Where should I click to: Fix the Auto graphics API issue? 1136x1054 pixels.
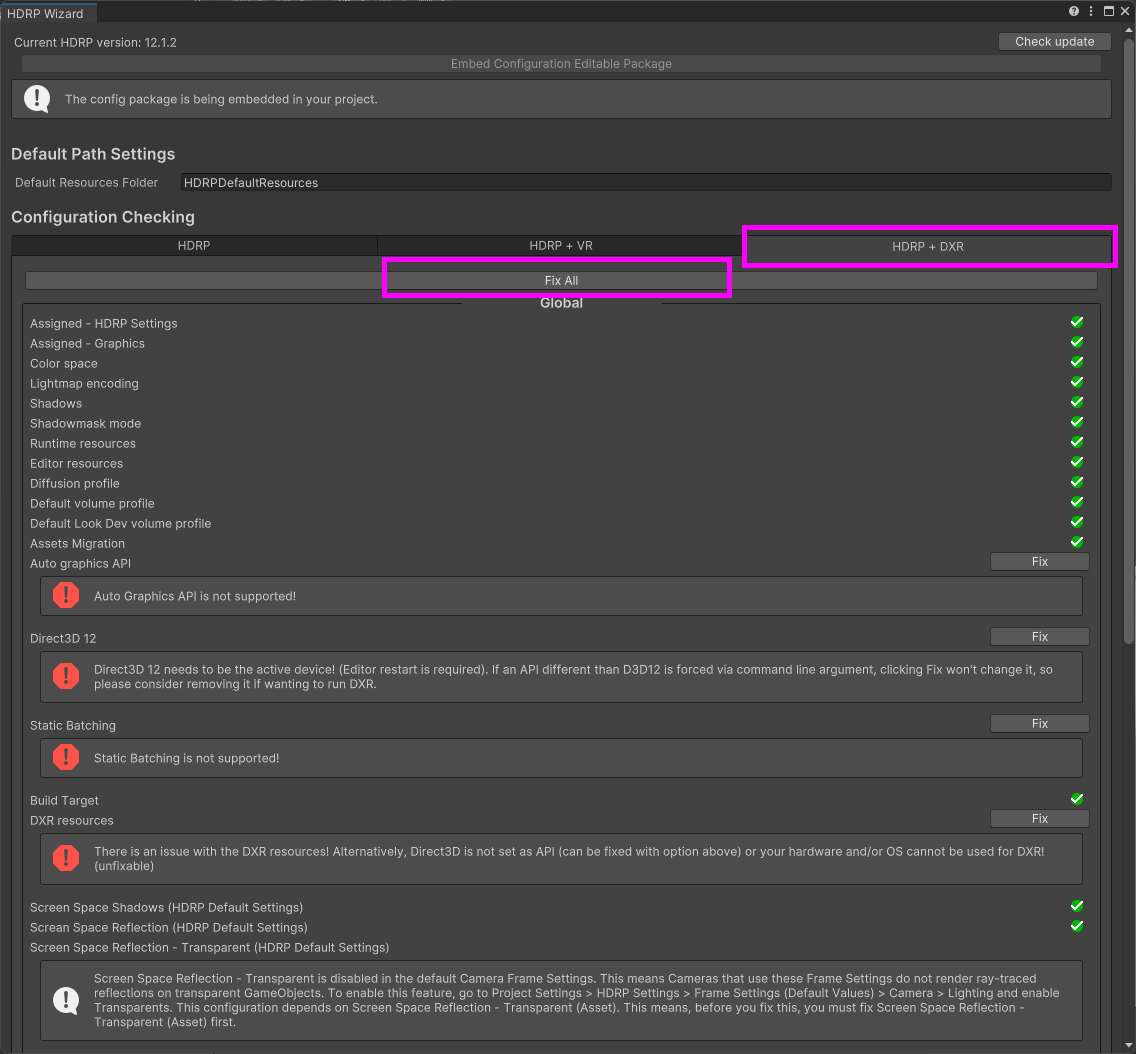1039,562
